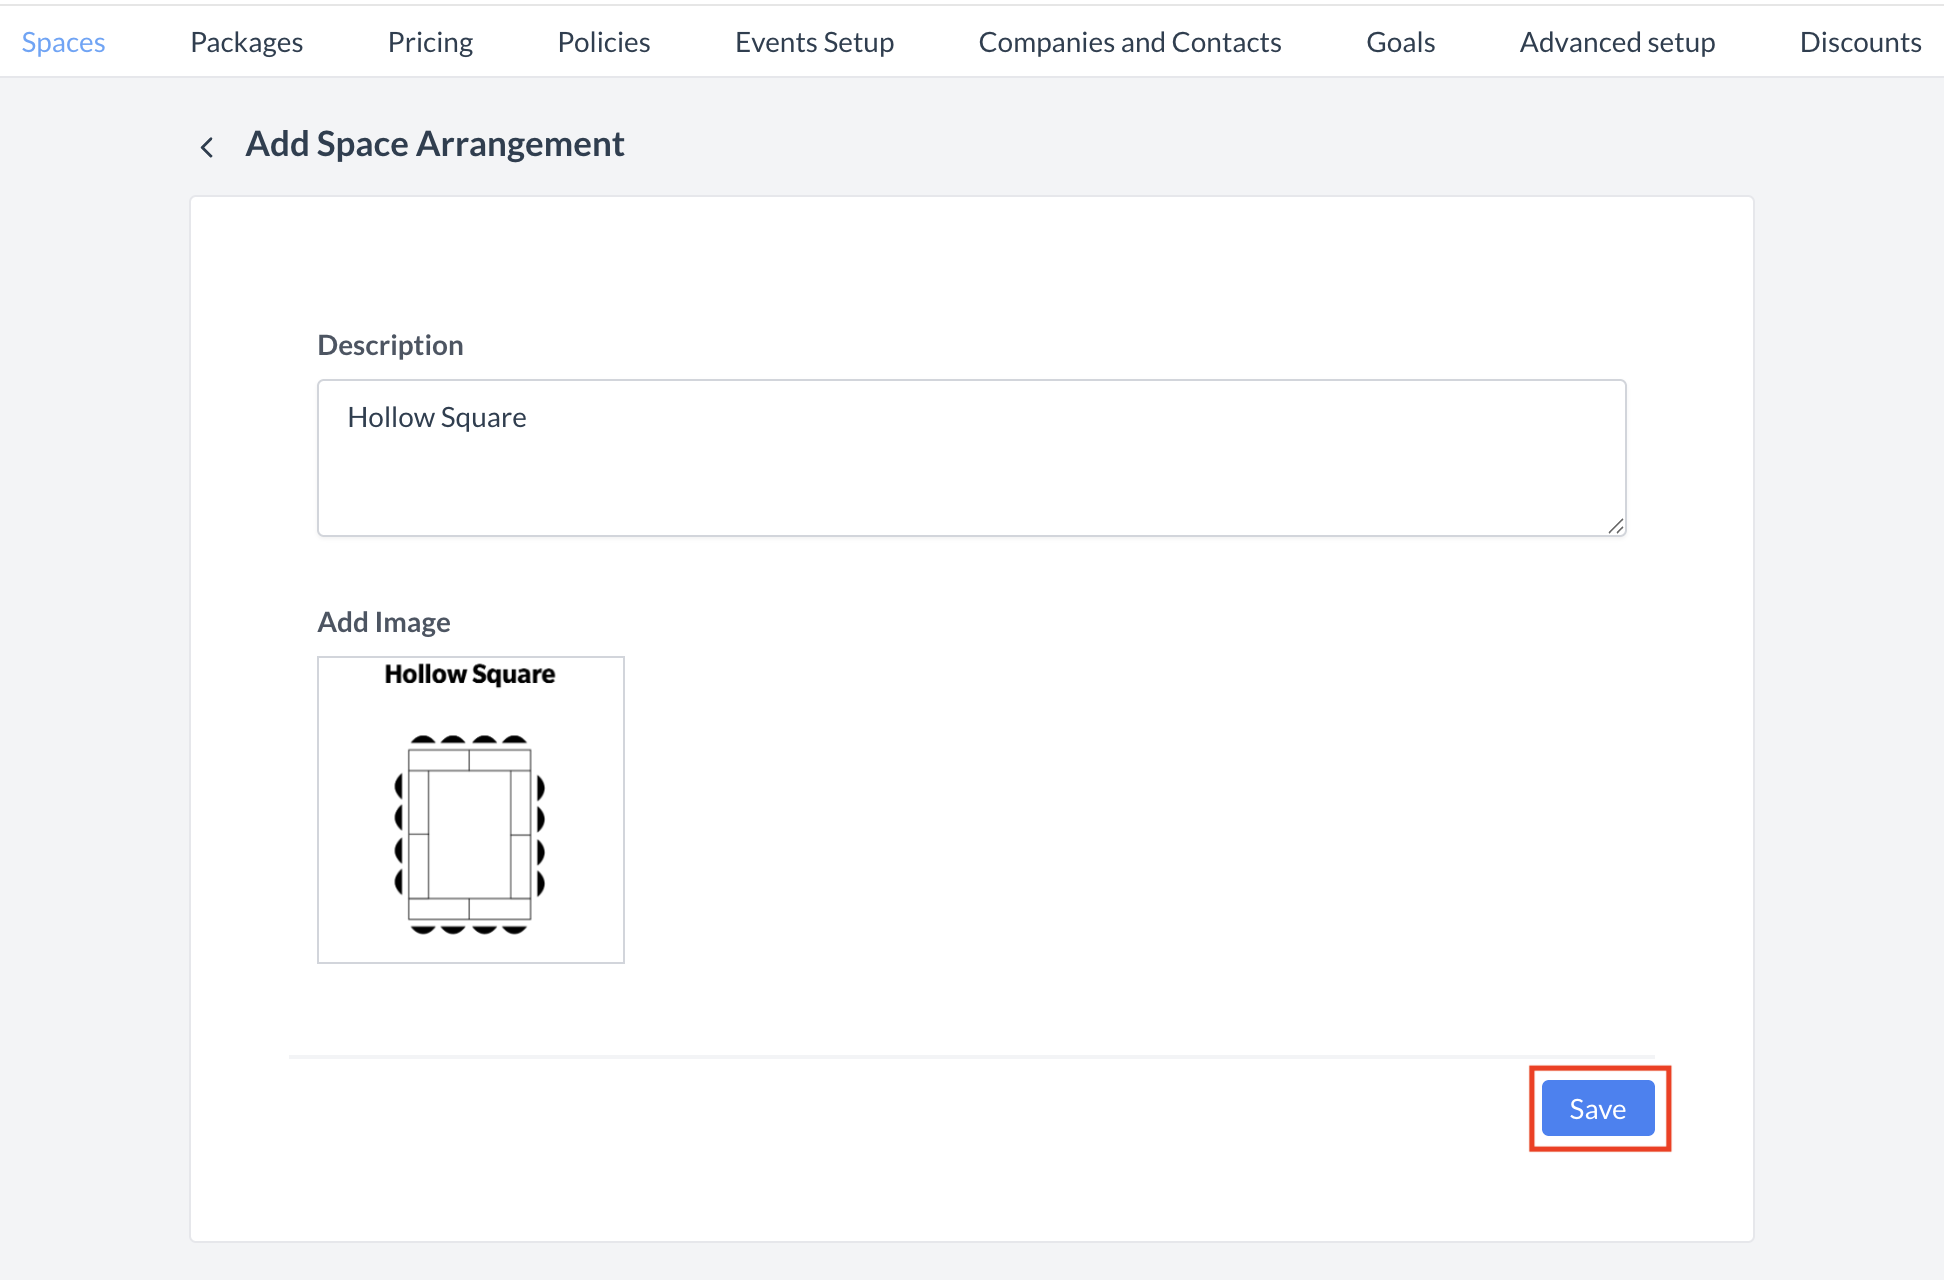This screenshot has height=1280, width=1944.
Task: Open the Advanced setup tab
Action: (1617, 42)
